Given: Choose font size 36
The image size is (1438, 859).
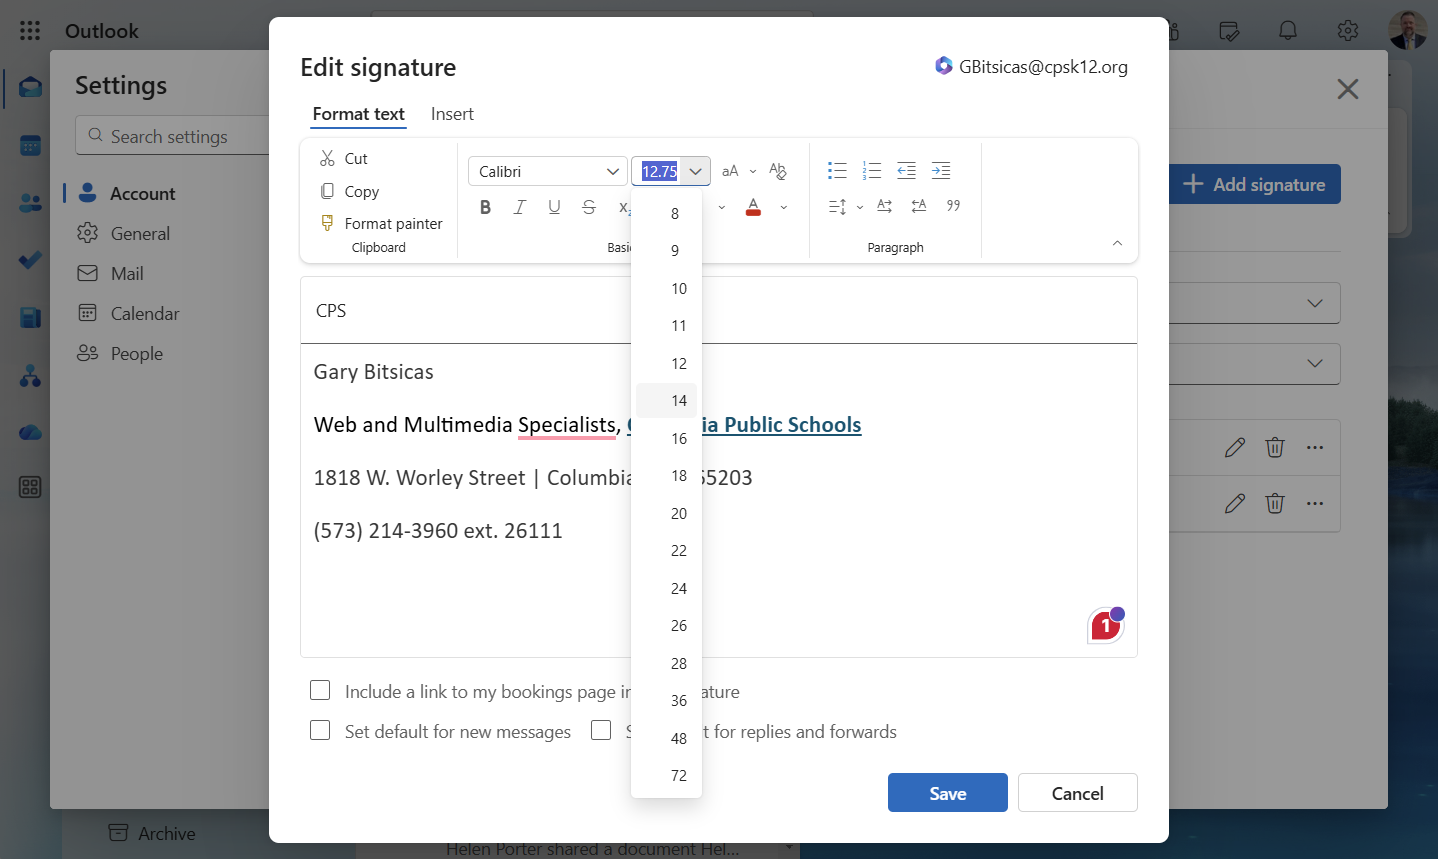Looking at the screenshot, I should (x=667, y=700).
